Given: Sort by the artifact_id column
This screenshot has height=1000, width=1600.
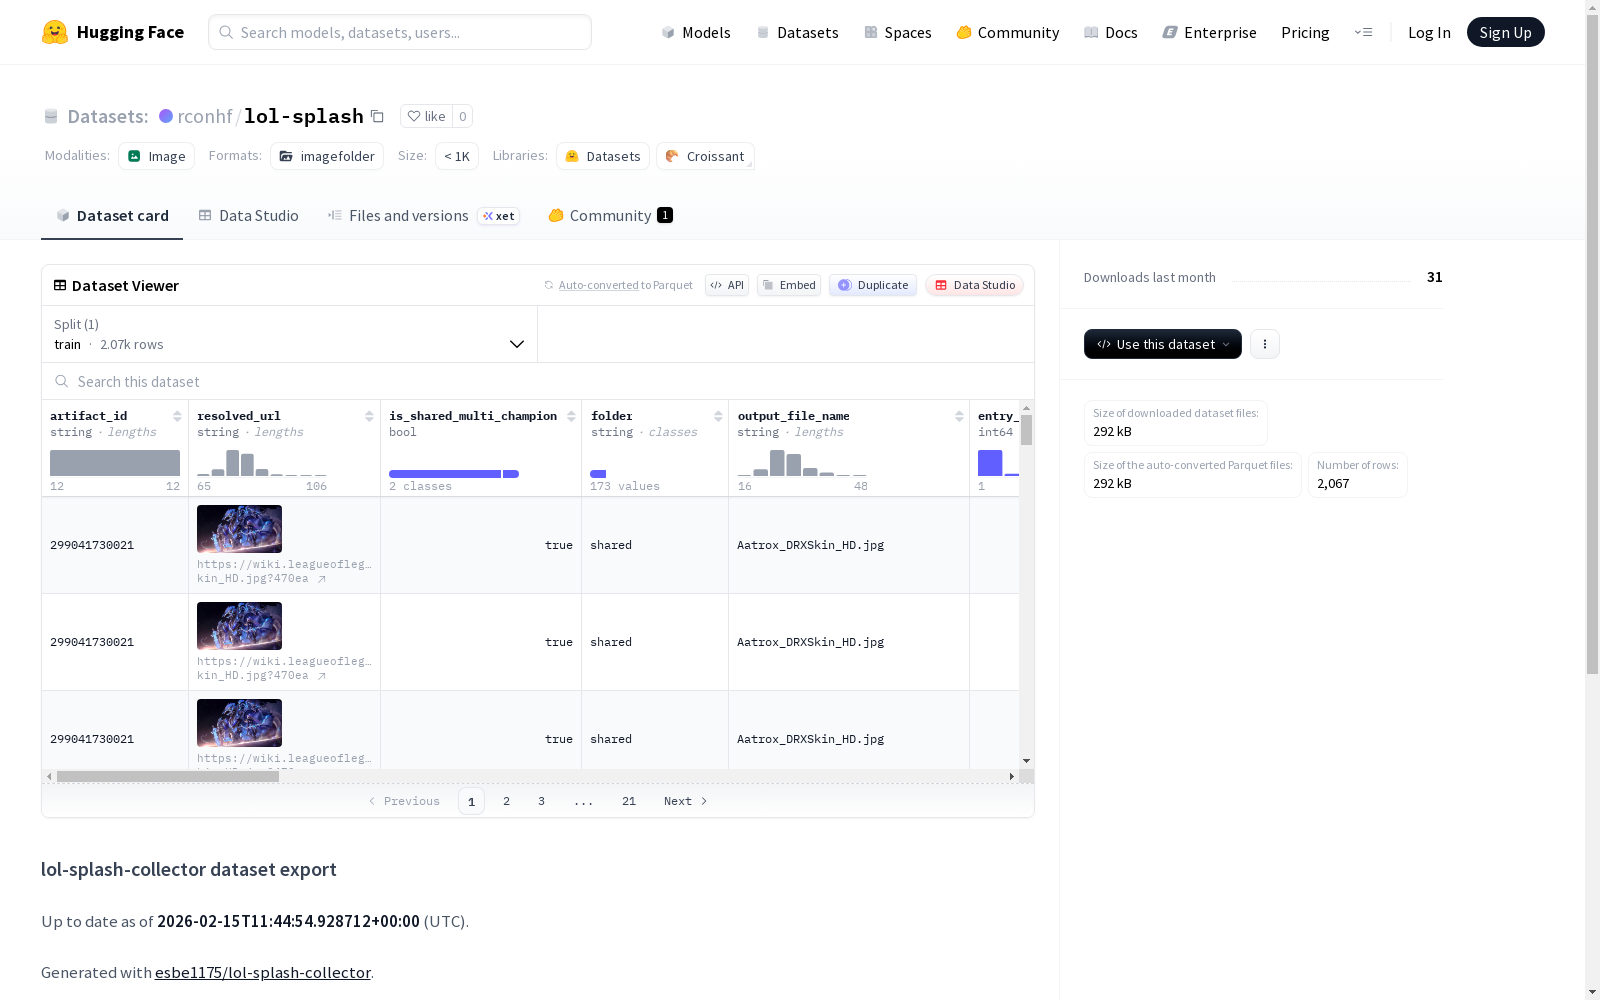Looking at the screenshot, I should pos(177,416).
